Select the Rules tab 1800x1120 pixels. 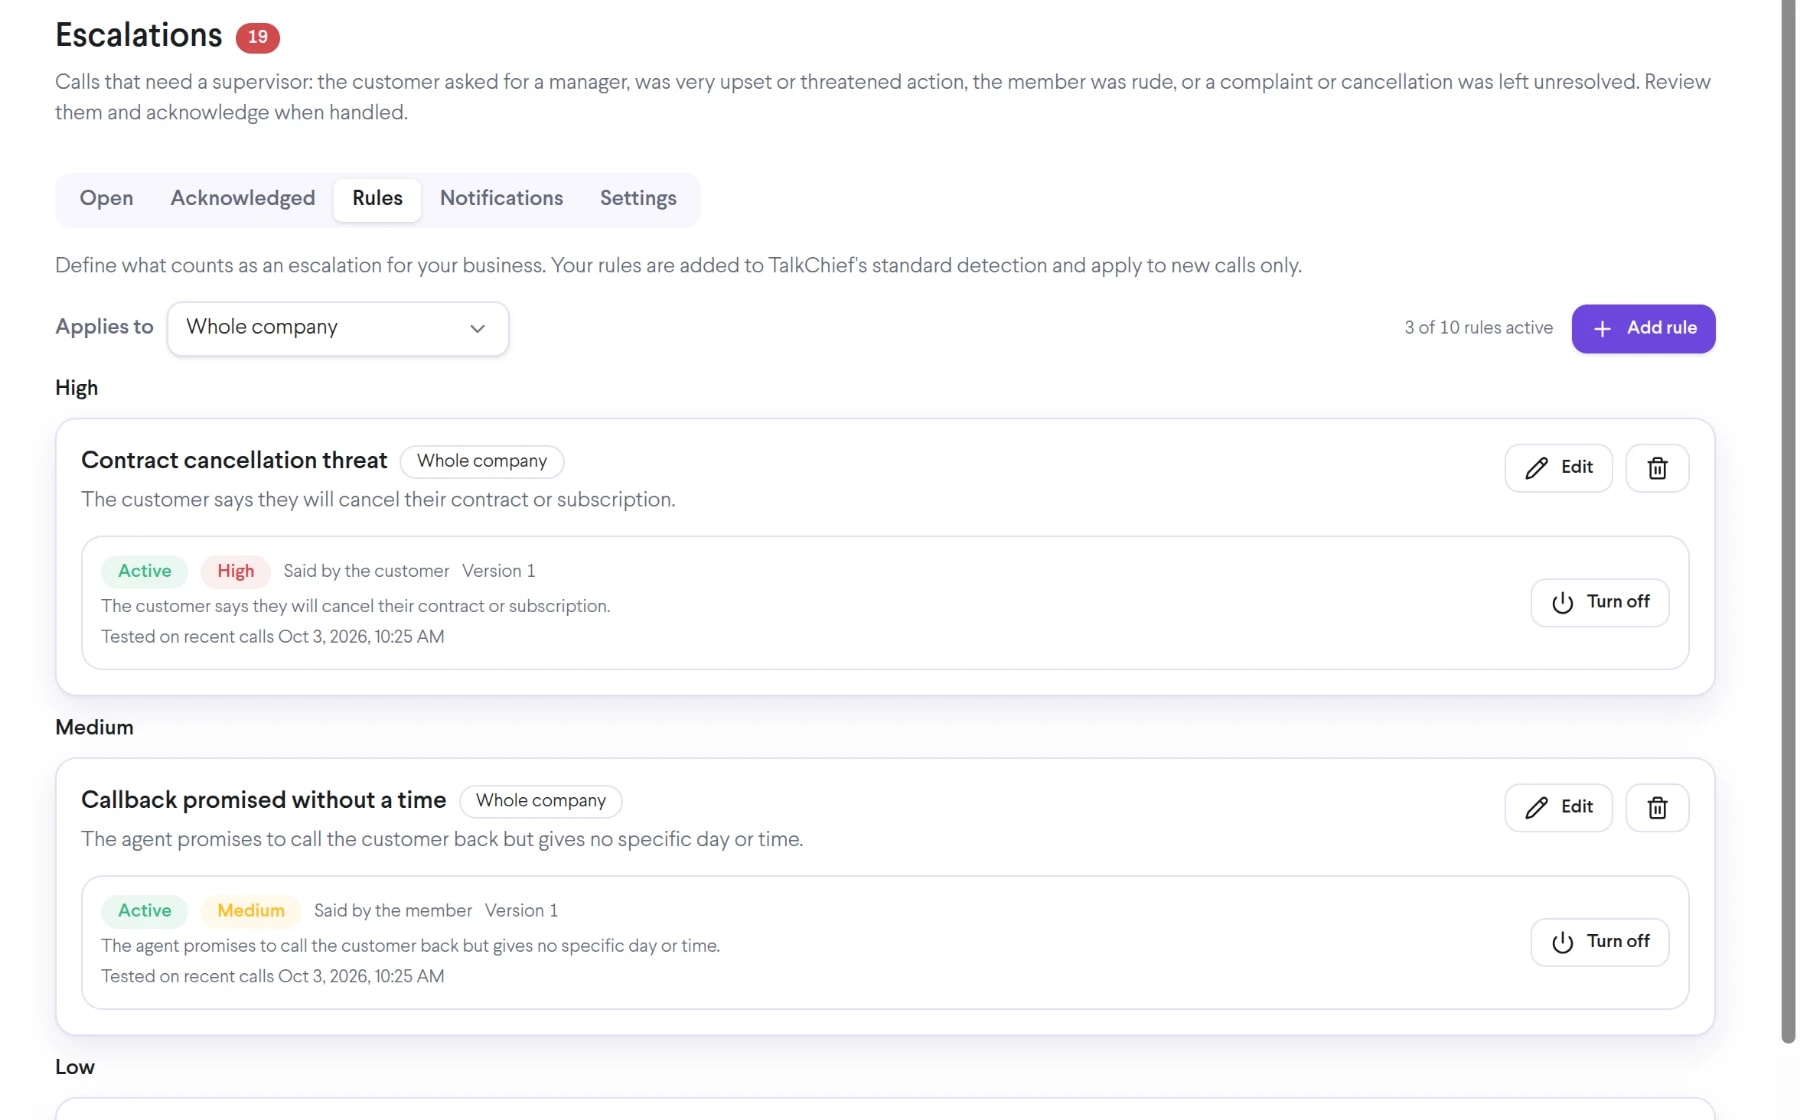[x=377, y=199]
